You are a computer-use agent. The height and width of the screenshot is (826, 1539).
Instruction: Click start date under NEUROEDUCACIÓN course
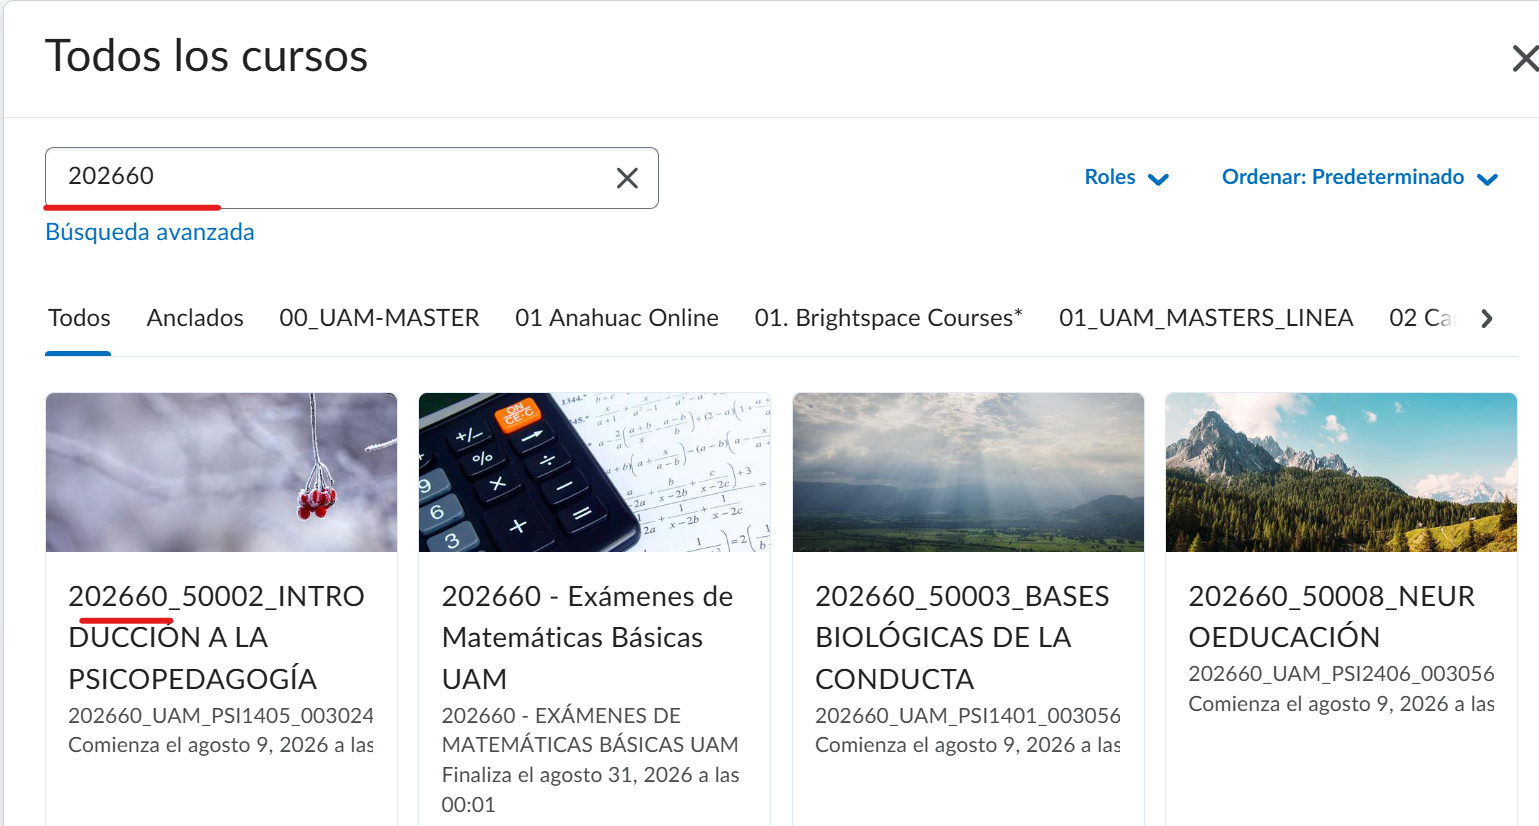[x=1341, y=704]
